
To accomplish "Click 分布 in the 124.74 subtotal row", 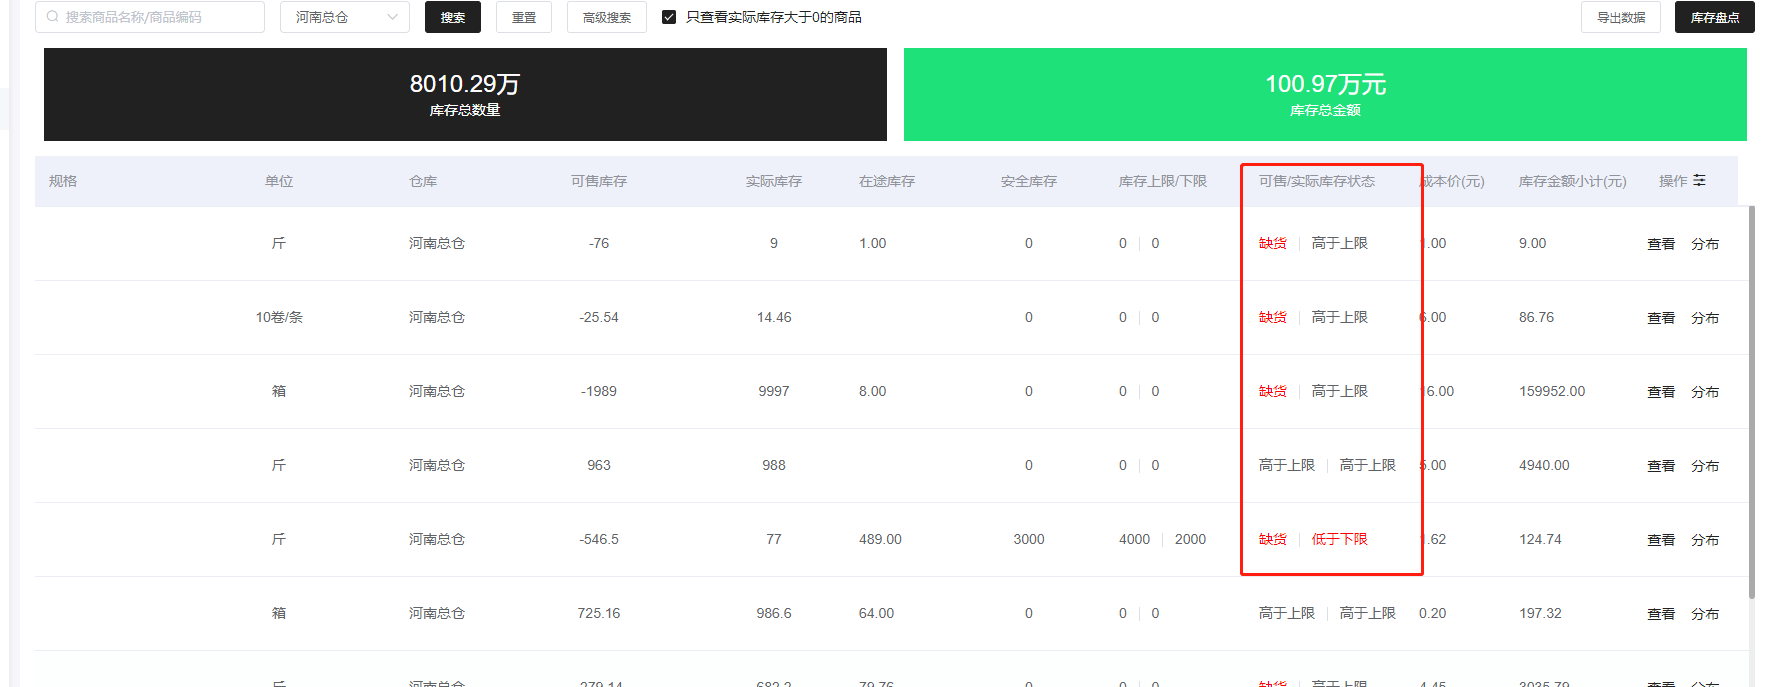I will pyautogui.click(x=1705, y=540).
